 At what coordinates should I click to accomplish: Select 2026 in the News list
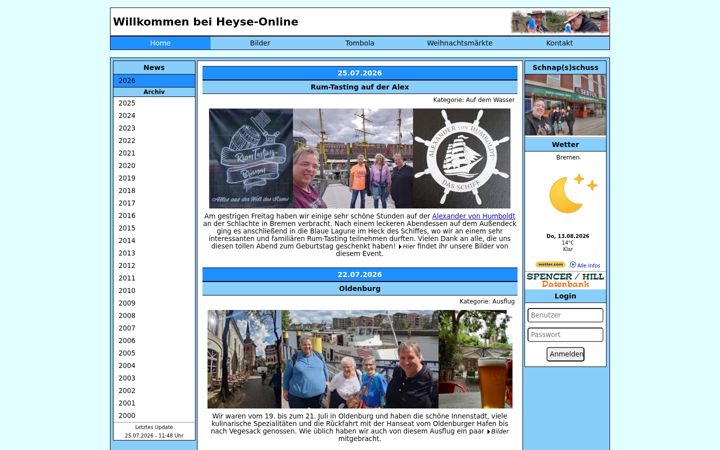154,81
